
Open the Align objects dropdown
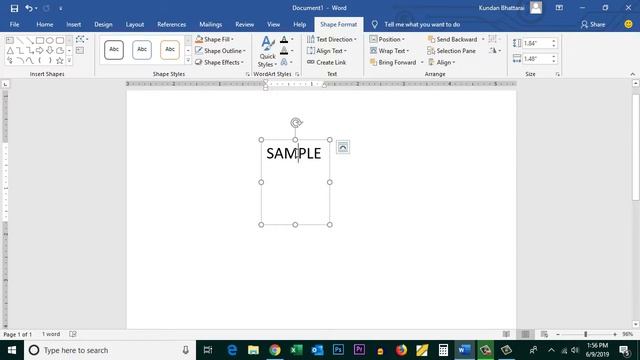coord(442,62)
